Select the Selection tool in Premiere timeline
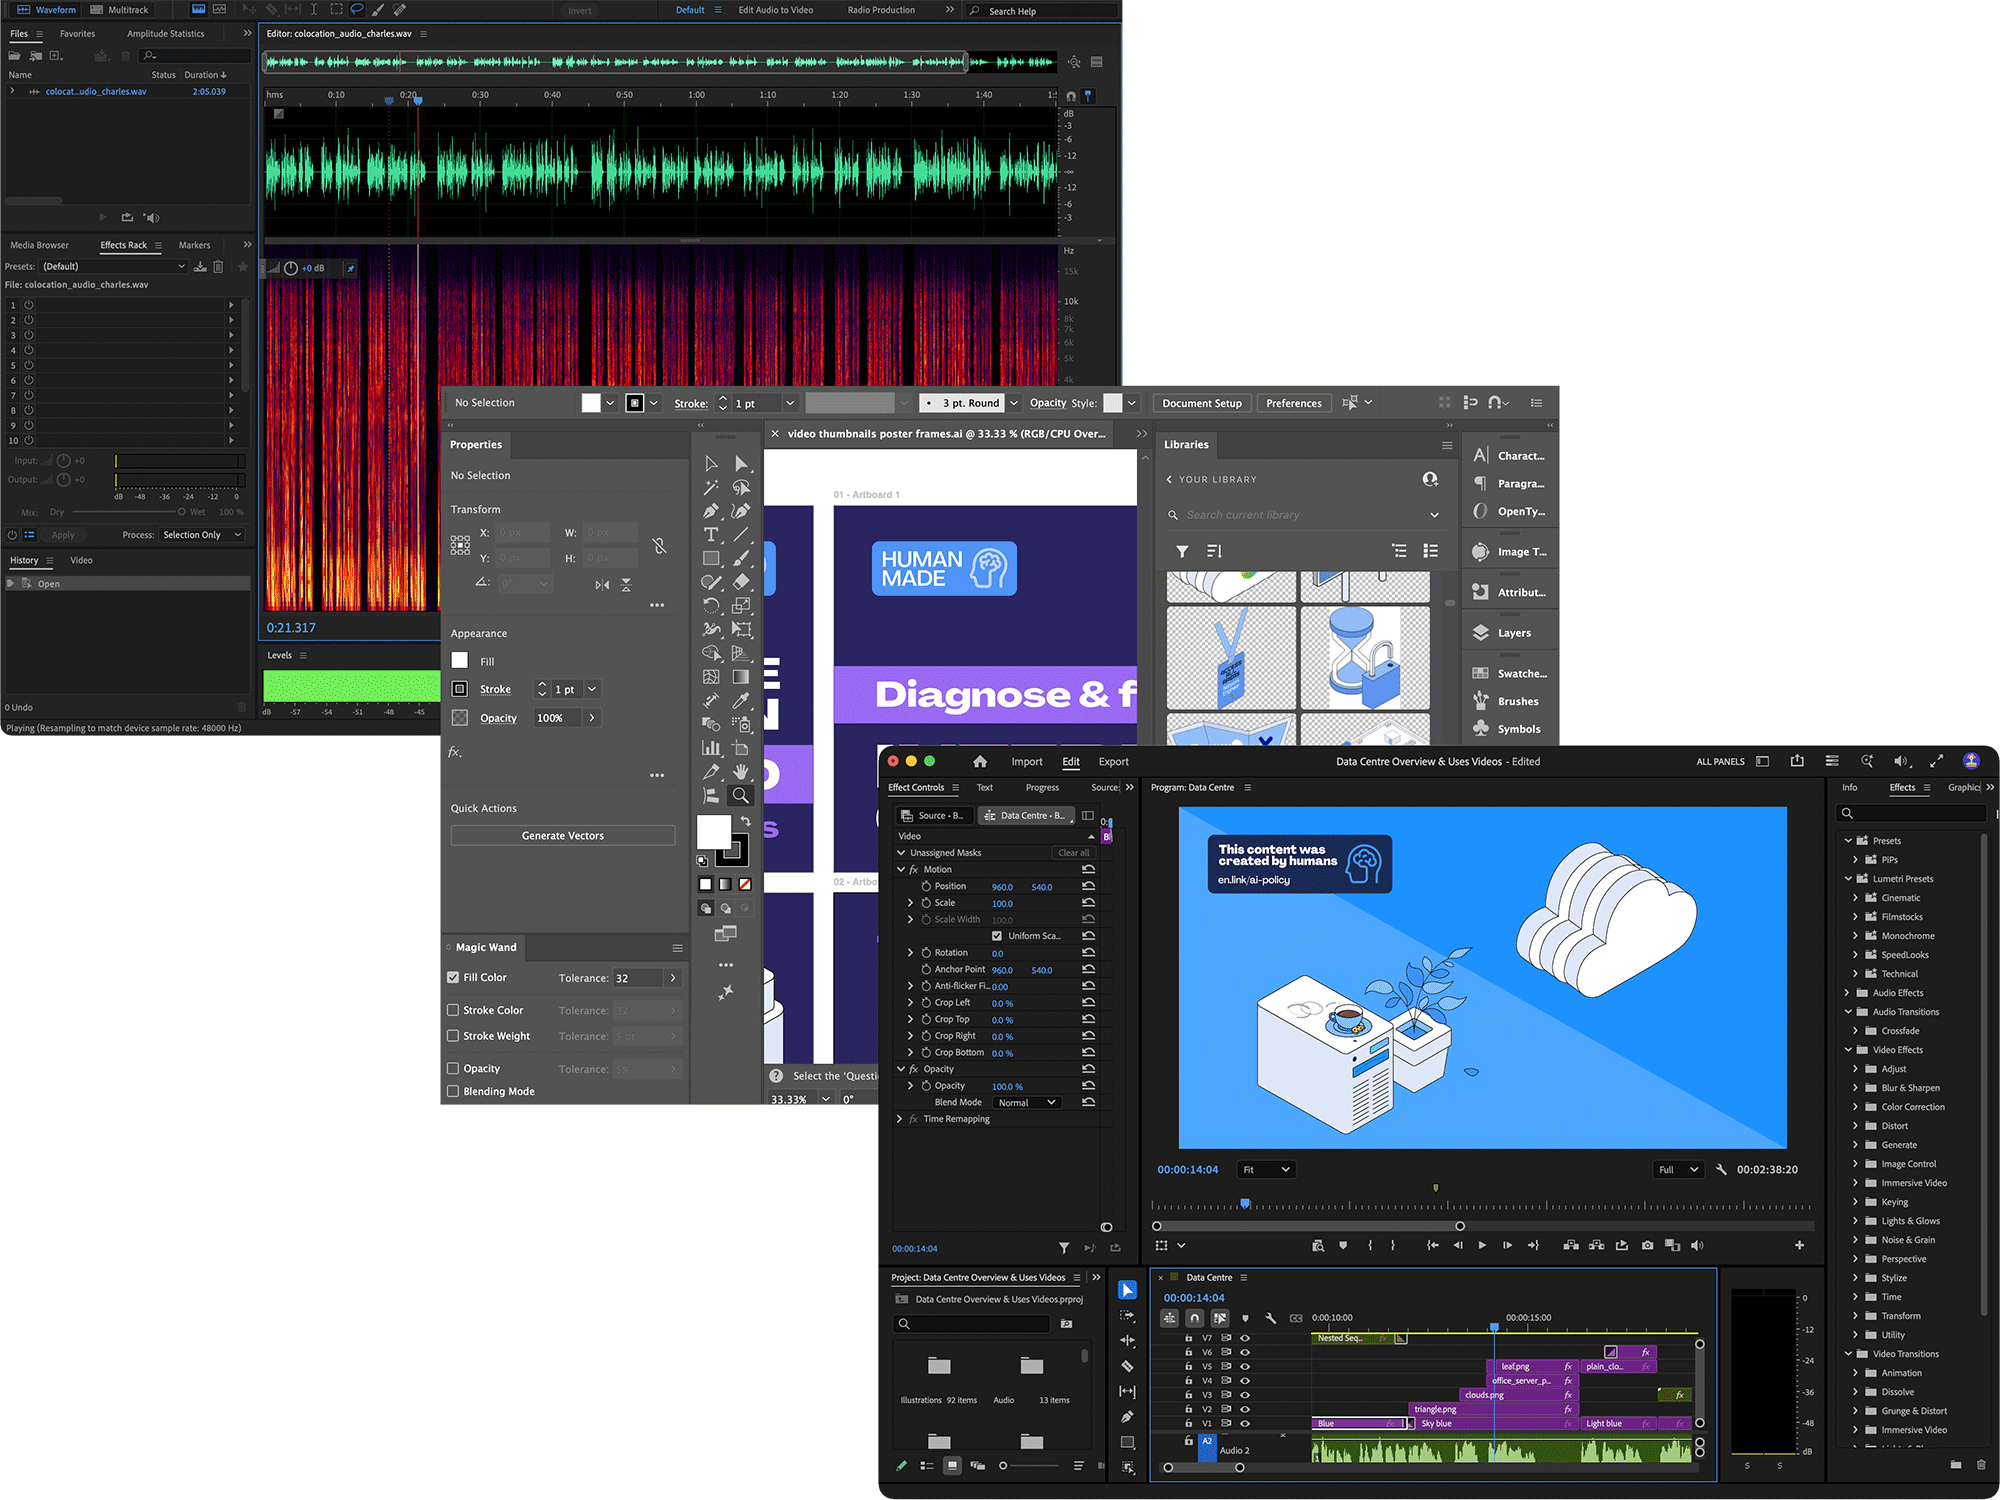This screenshot has width=2000, height=1500. point(1128,1291)
